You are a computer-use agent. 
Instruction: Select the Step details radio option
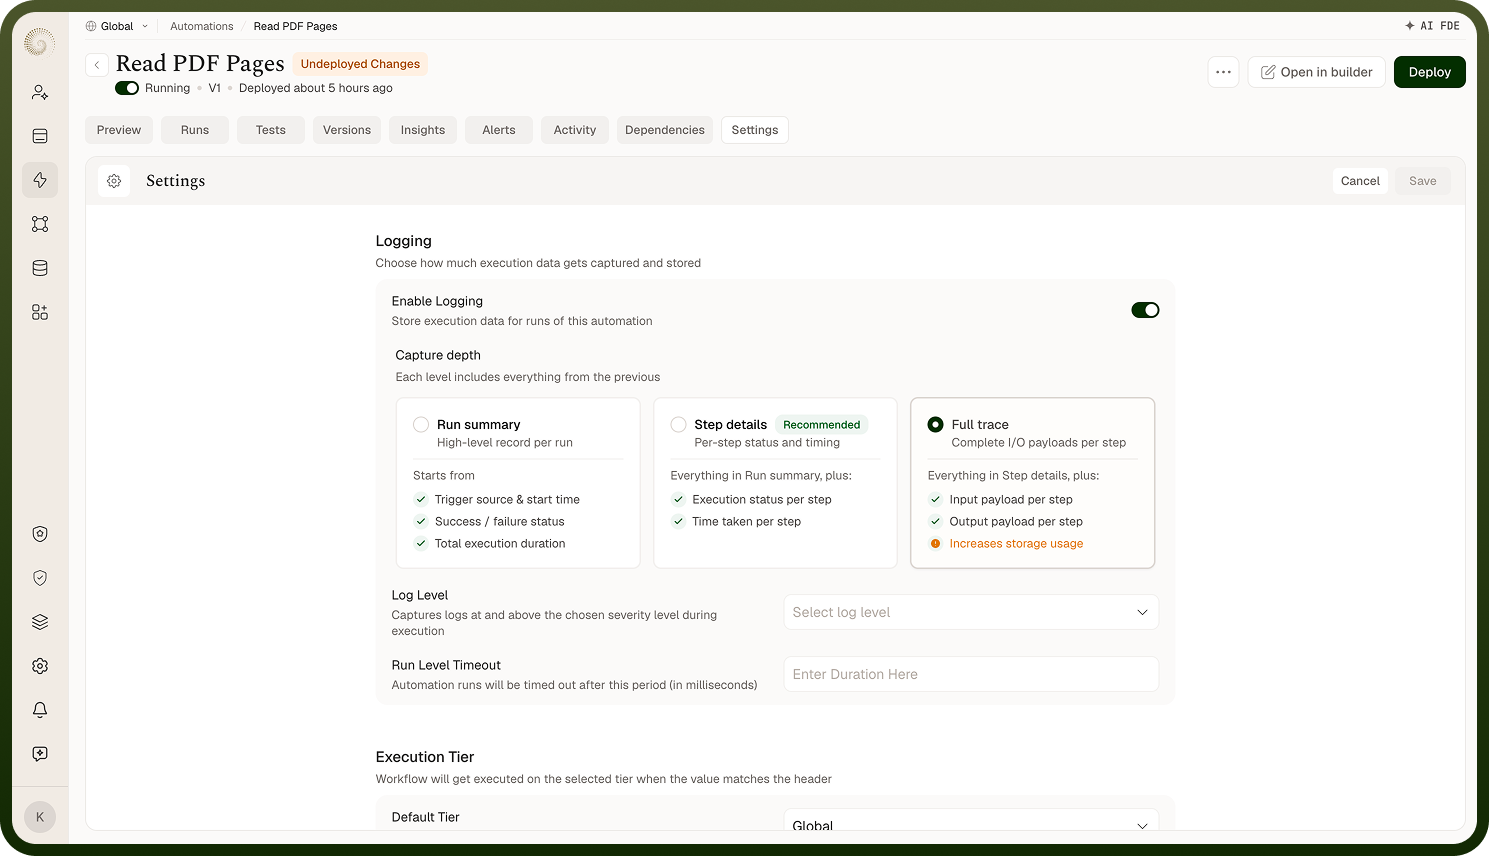coord(678,425)
